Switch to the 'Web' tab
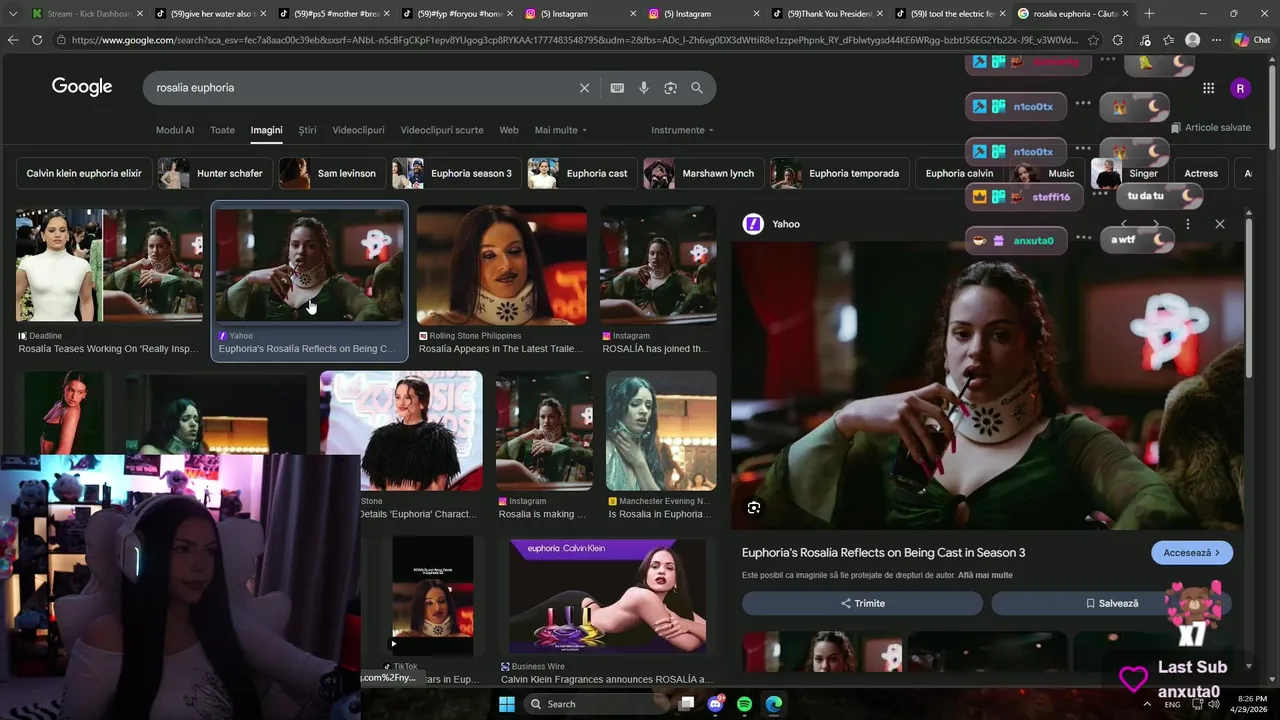 pyautogui.click(x=509, y=130)
